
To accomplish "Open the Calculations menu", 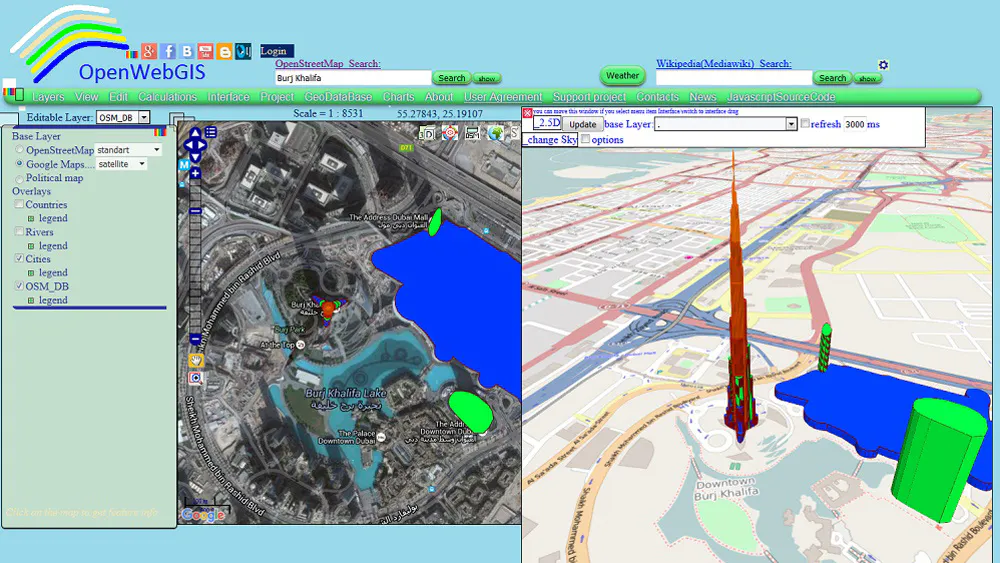I will [x=167, y=97].
